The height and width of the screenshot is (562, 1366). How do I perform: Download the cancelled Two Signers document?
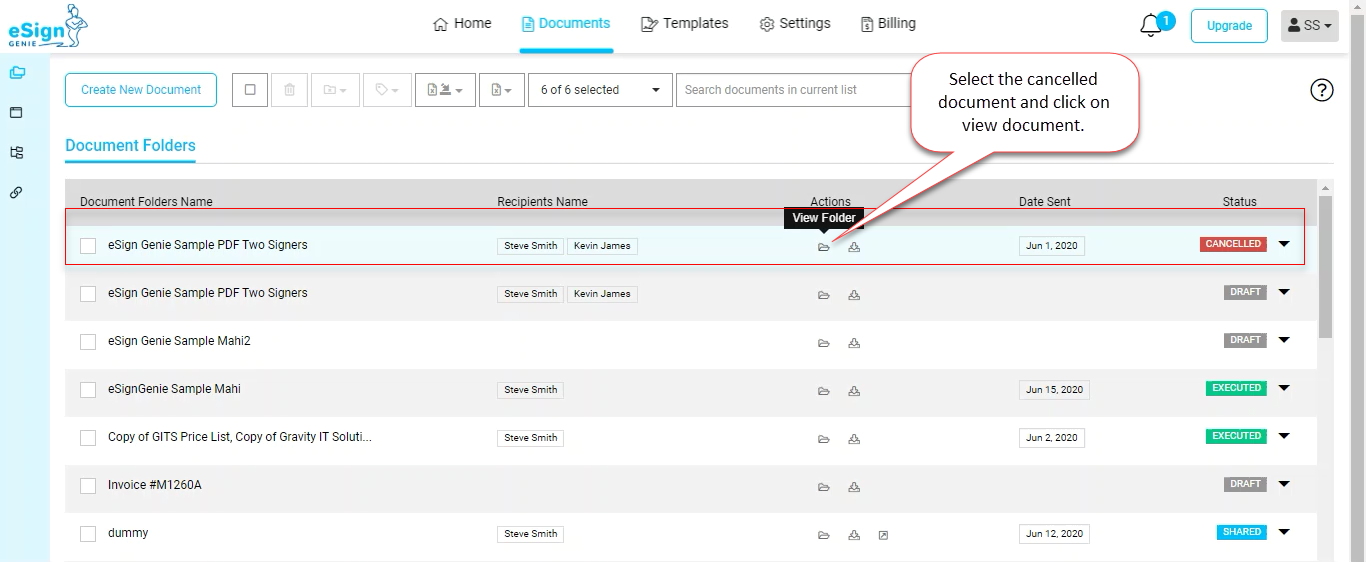point(854,247)
